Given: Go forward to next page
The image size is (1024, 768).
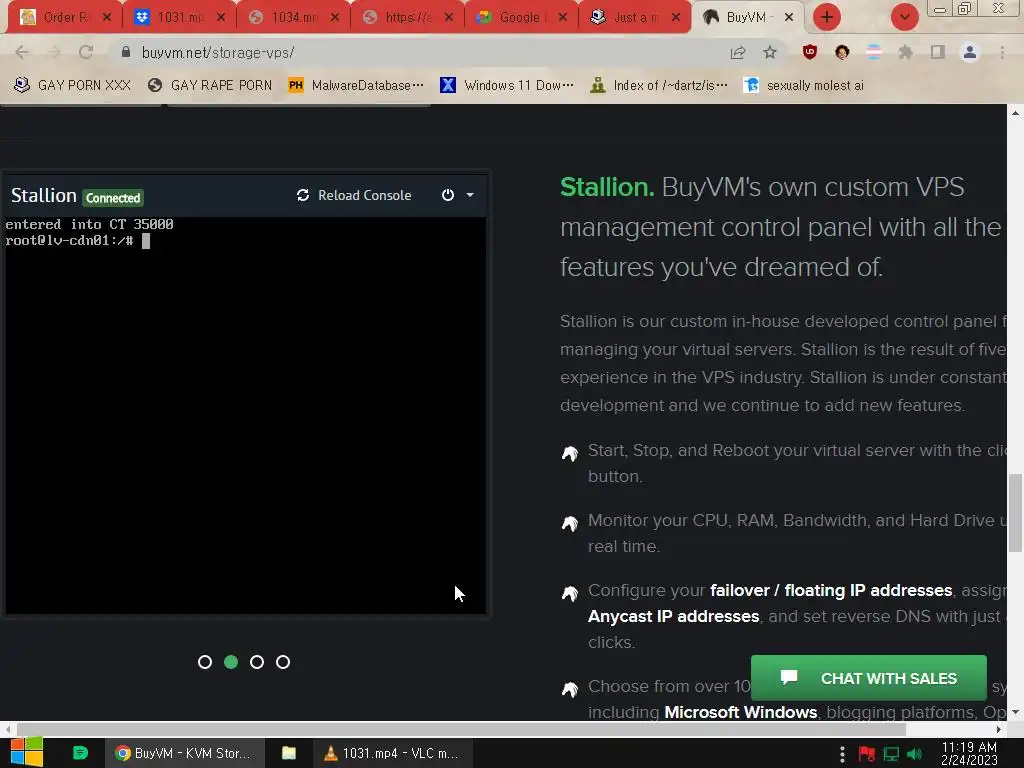Looking at the screenshot, I should click(54, 52).
